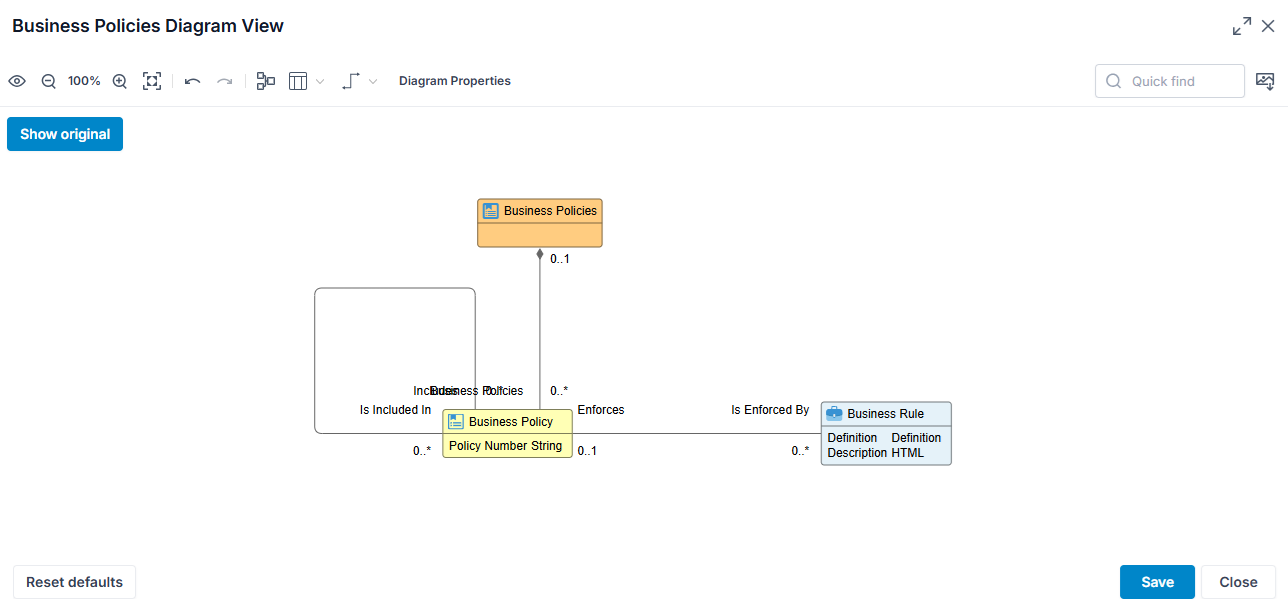The image size is (1288, 611).
Task: Select the Business Rule entity box
Action: (886, 433)
